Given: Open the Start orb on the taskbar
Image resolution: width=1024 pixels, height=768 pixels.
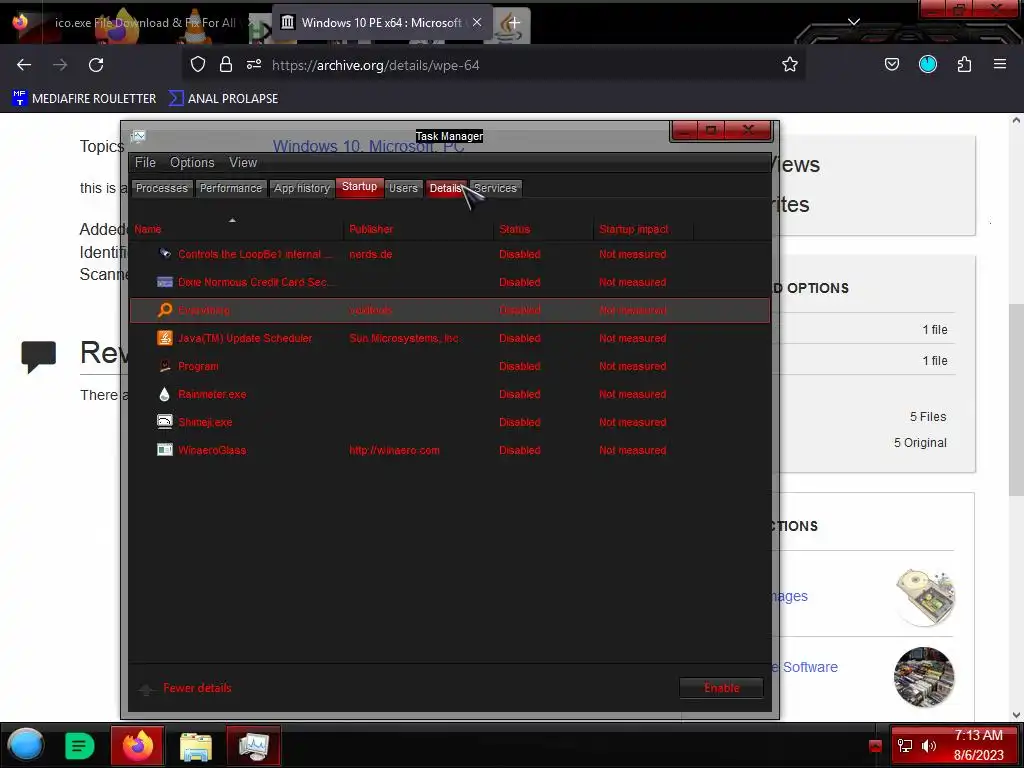Looking at the screenshot, I should [26, 745].
